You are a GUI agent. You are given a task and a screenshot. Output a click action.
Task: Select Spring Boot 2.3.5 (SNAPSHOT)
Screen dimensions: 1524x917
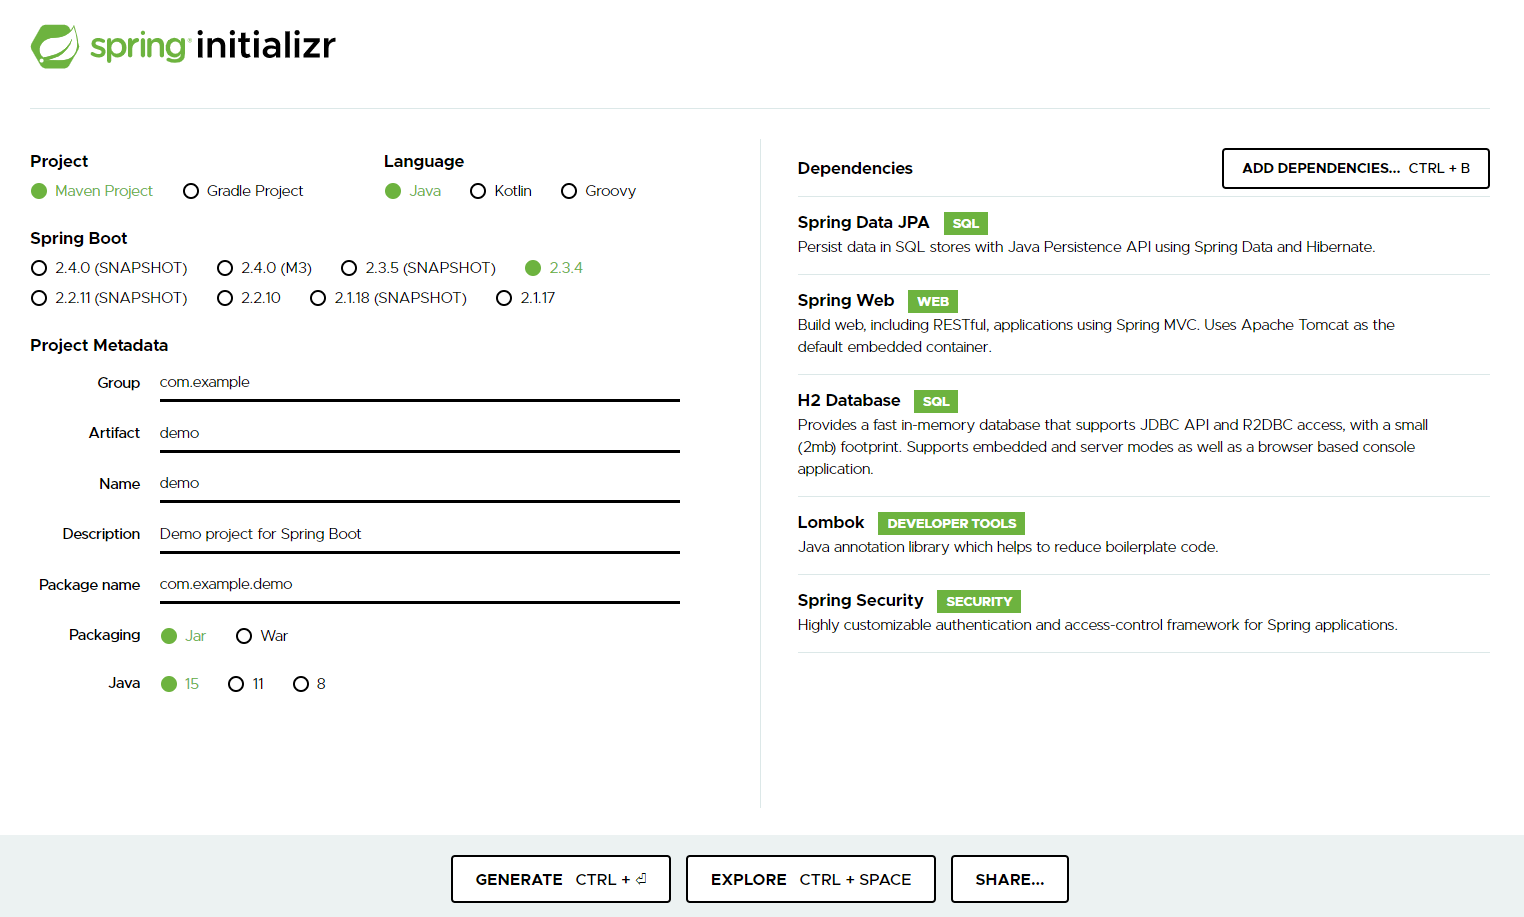418,268
